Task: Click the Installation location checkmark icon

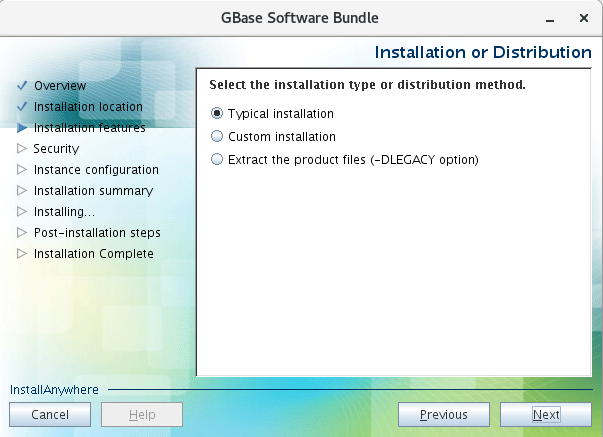Action: point(22,106)
